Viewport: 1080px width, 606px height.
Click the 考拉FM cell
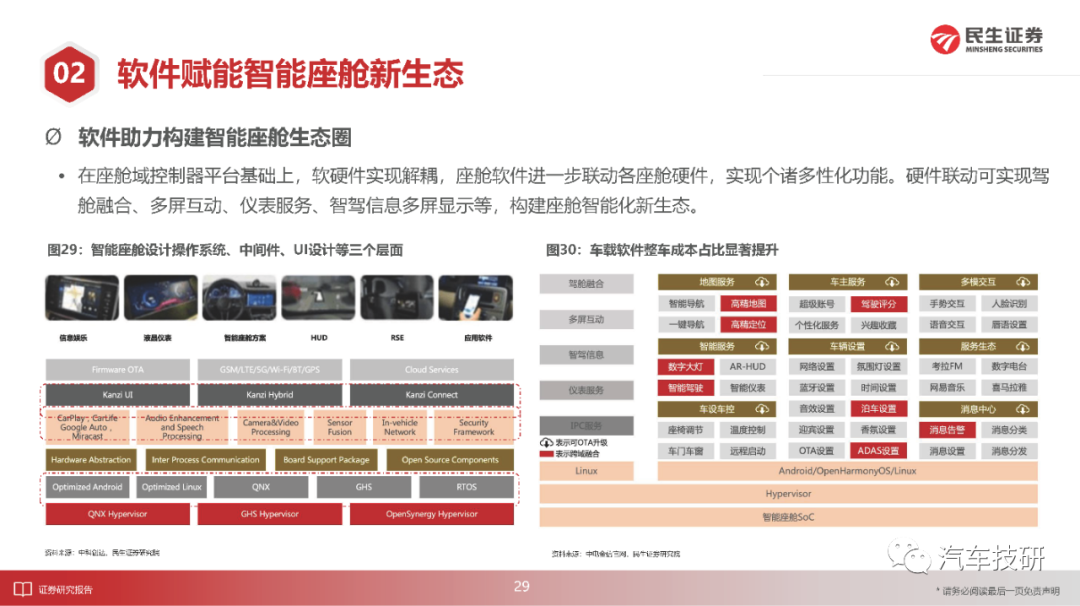[x=947, y=367]
